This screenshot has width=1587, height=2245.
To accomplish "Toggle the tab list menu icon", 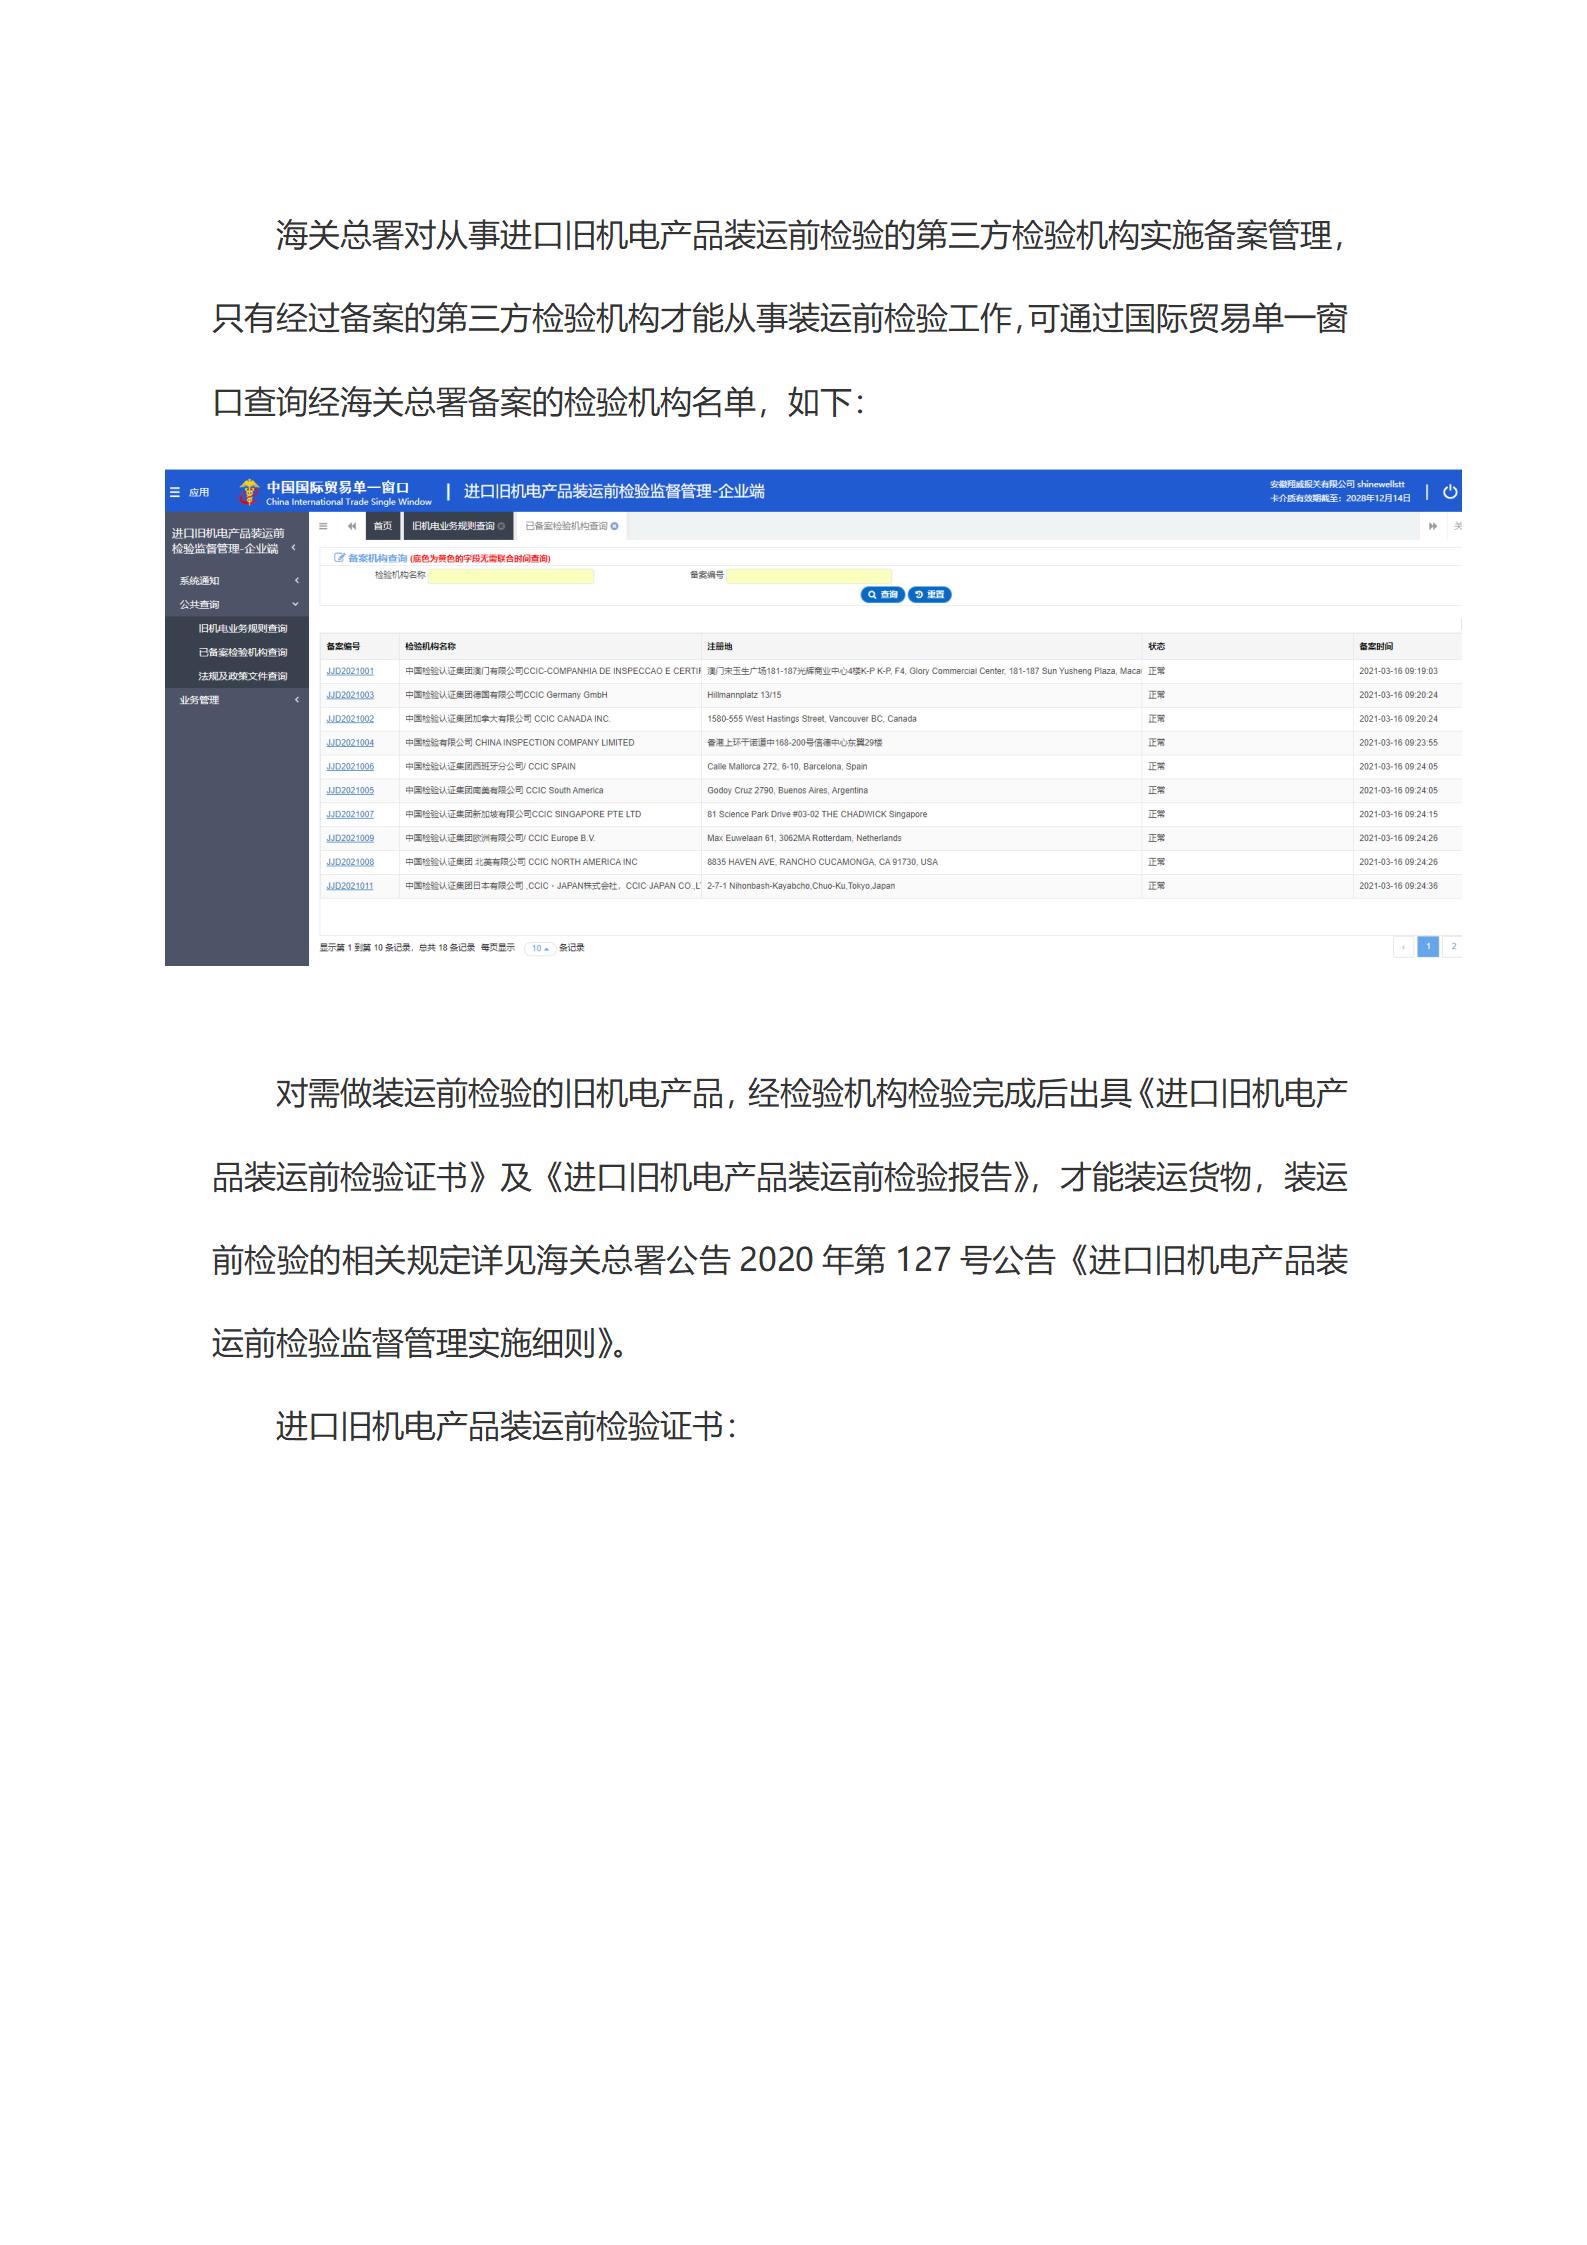I will (x=323, y=526).
